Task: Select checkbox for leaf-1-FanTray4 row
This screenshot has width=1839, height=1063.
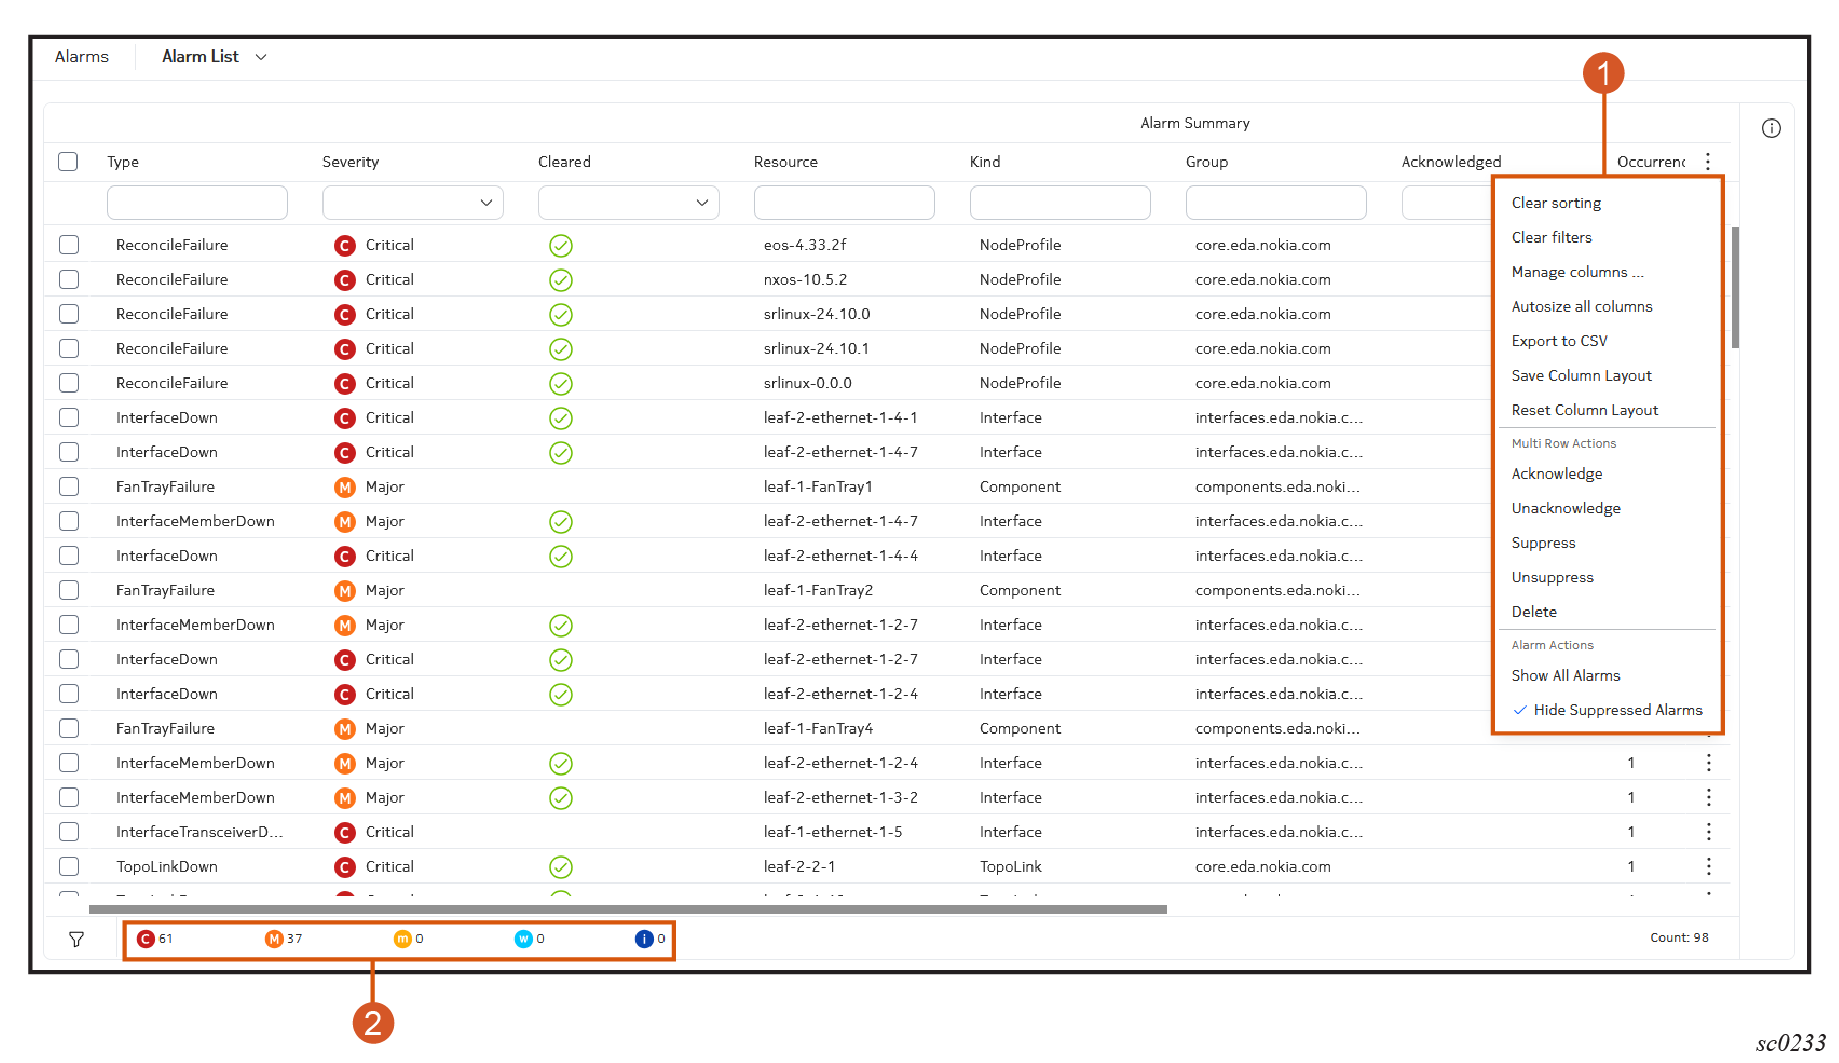Action: pyautogui.click(x=69, y=729)
